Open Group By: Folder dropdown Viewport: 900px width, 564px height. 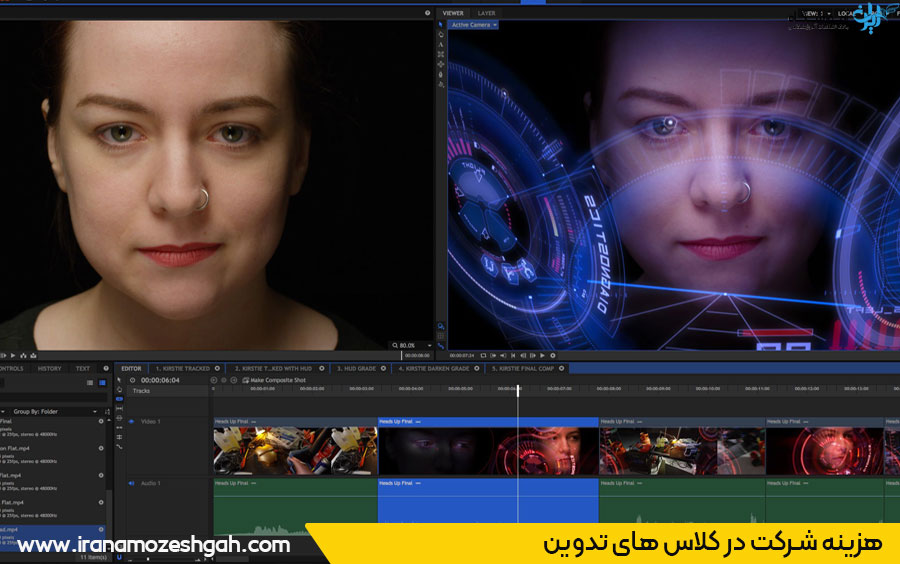55,411
